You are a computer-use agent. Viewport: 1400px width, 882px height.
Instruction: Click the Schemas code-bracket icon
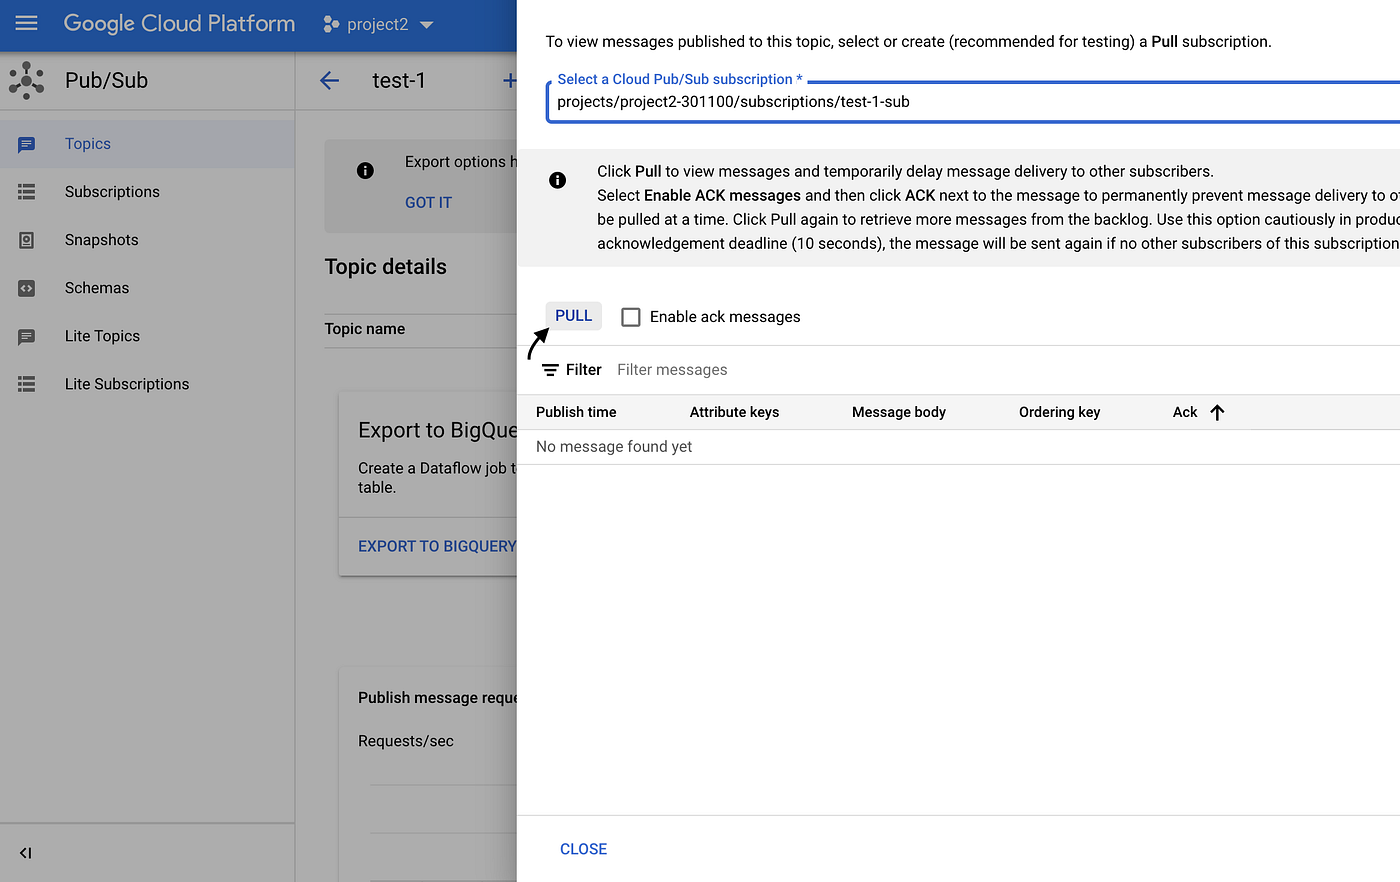click(27, 288)
